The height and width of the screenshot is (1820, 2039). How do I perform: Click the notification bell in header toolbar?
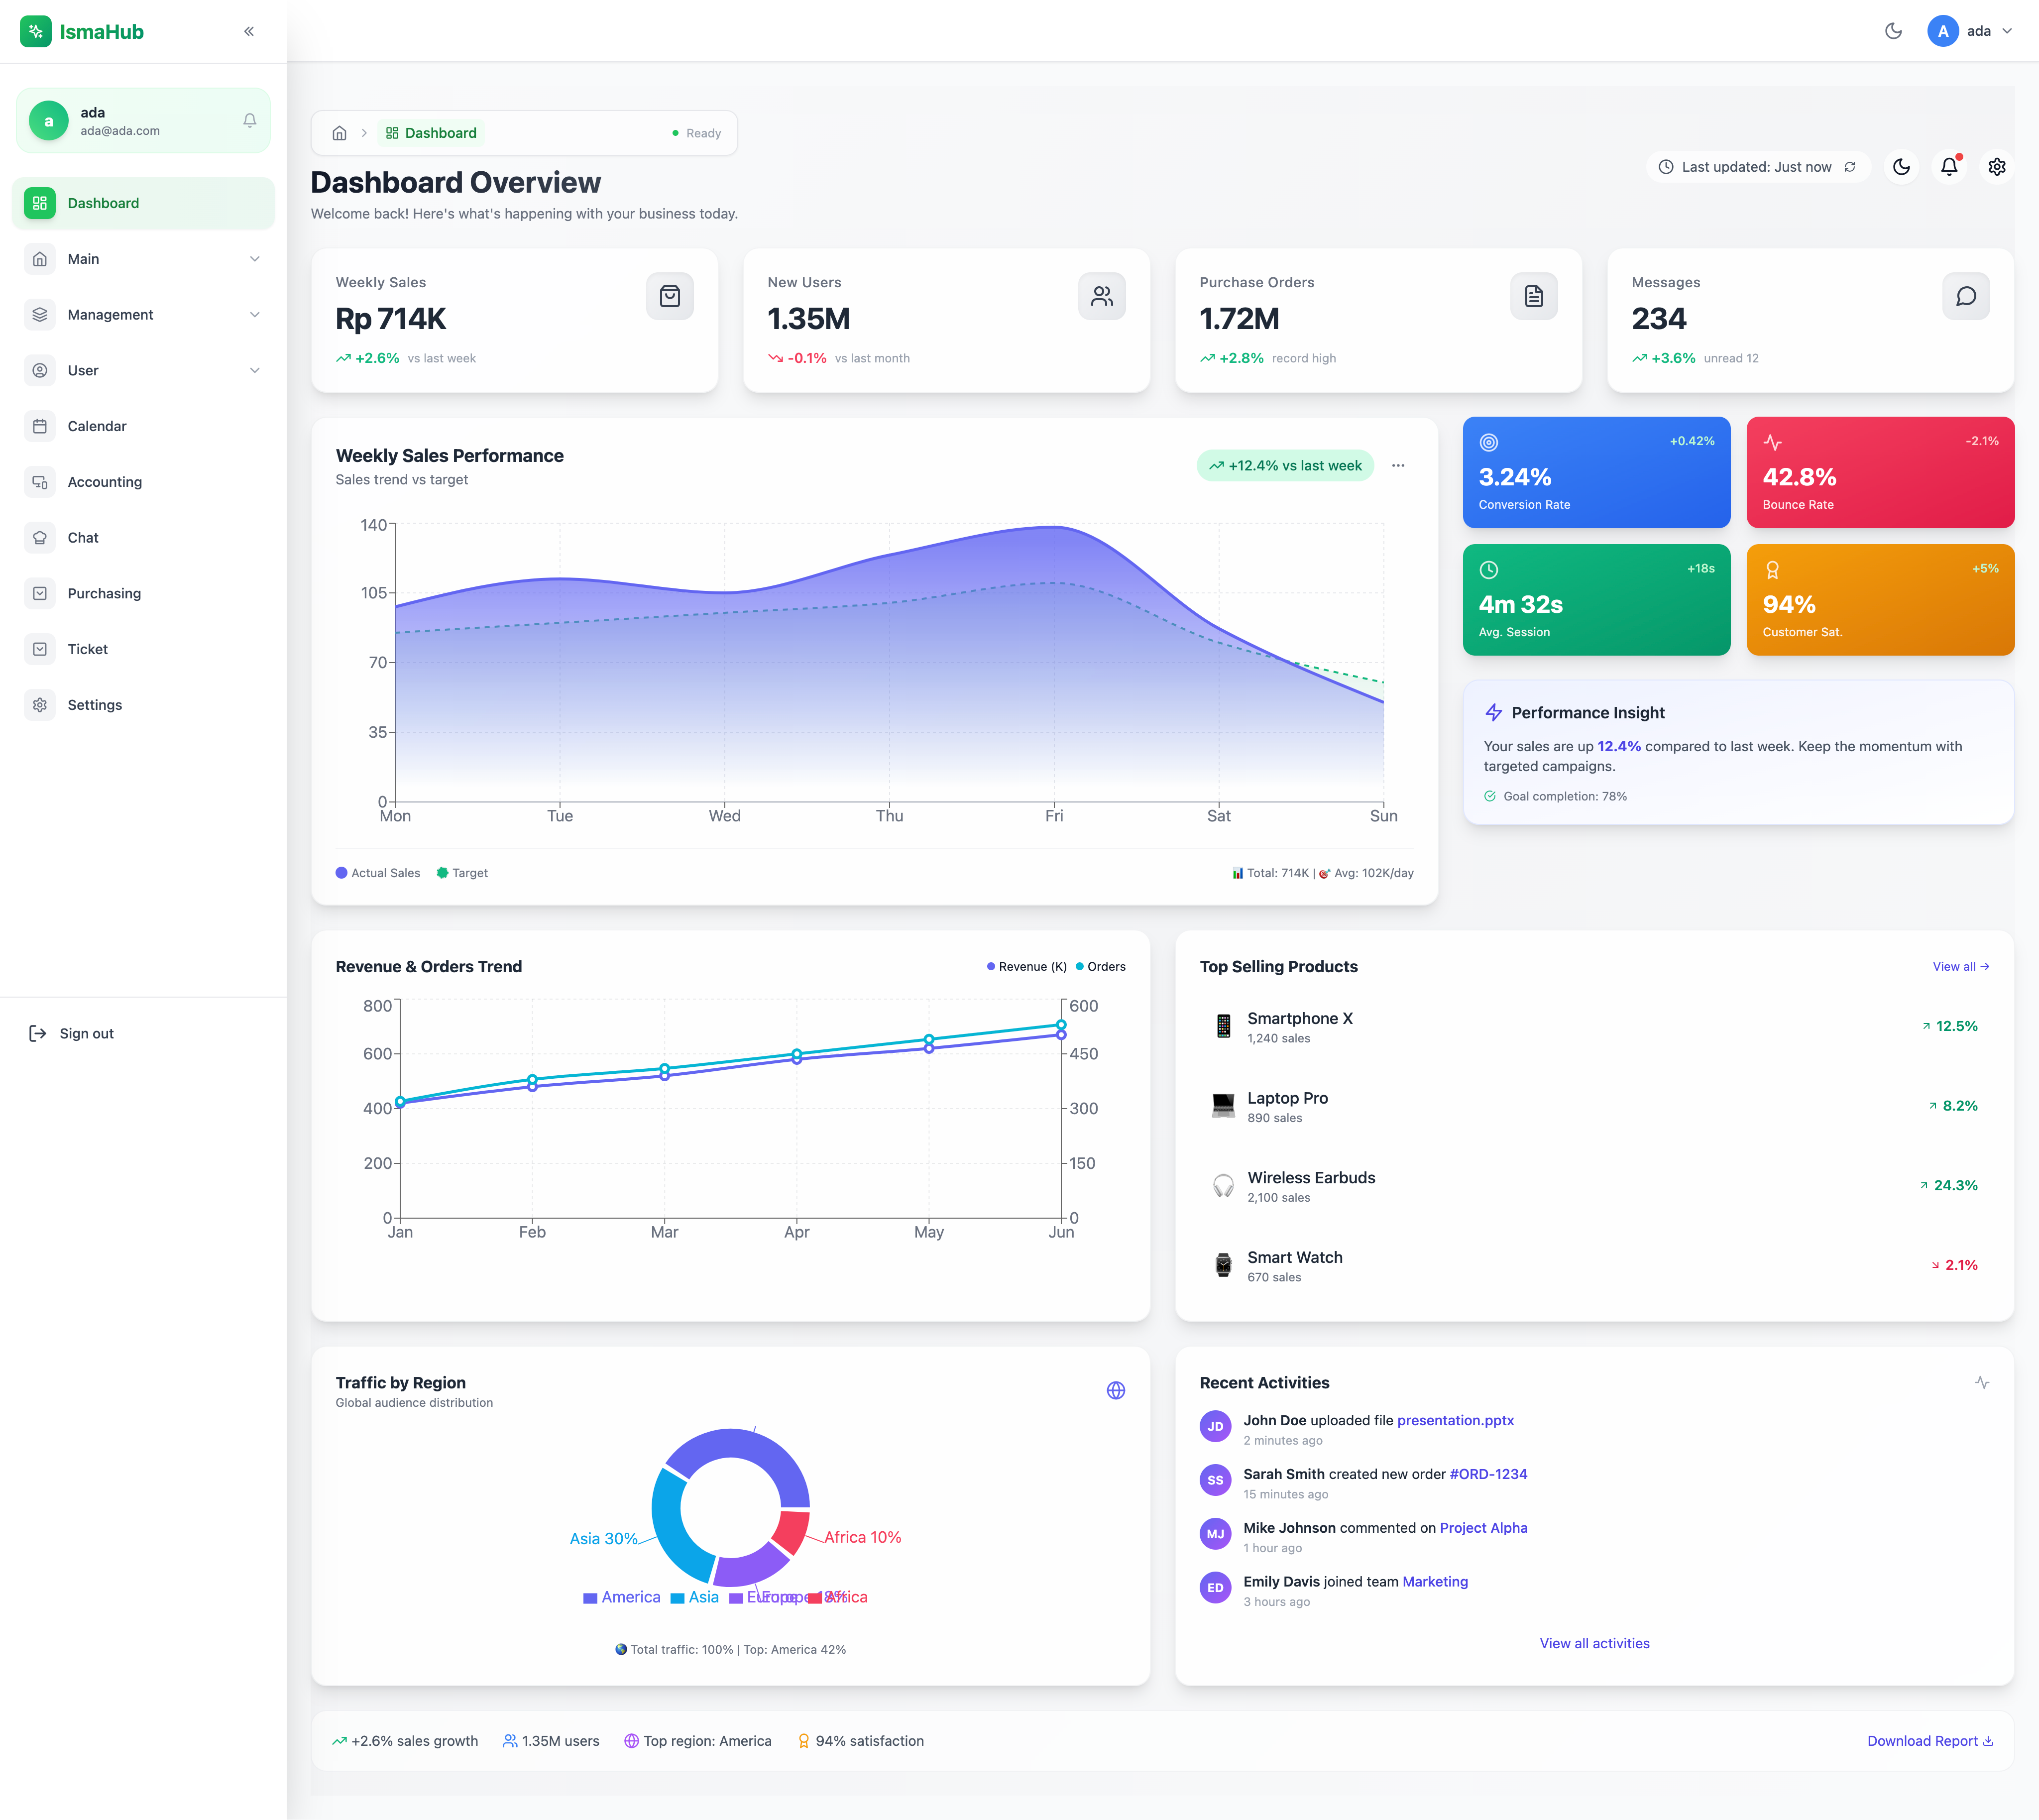point(1949,167)
